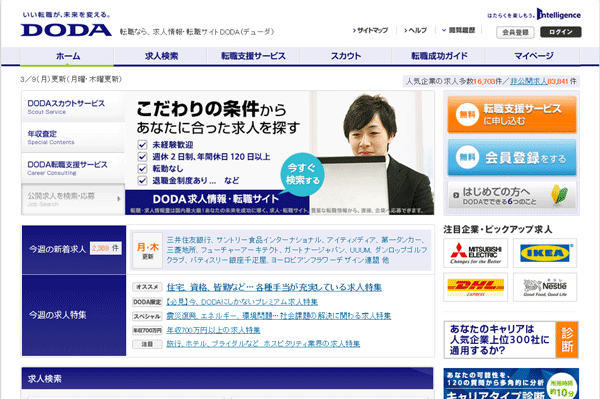The height and width of the screenshot is (399, 600).
Task: Select DODAスカウトサービス side menu item
Action: click(x=73, y=106)
